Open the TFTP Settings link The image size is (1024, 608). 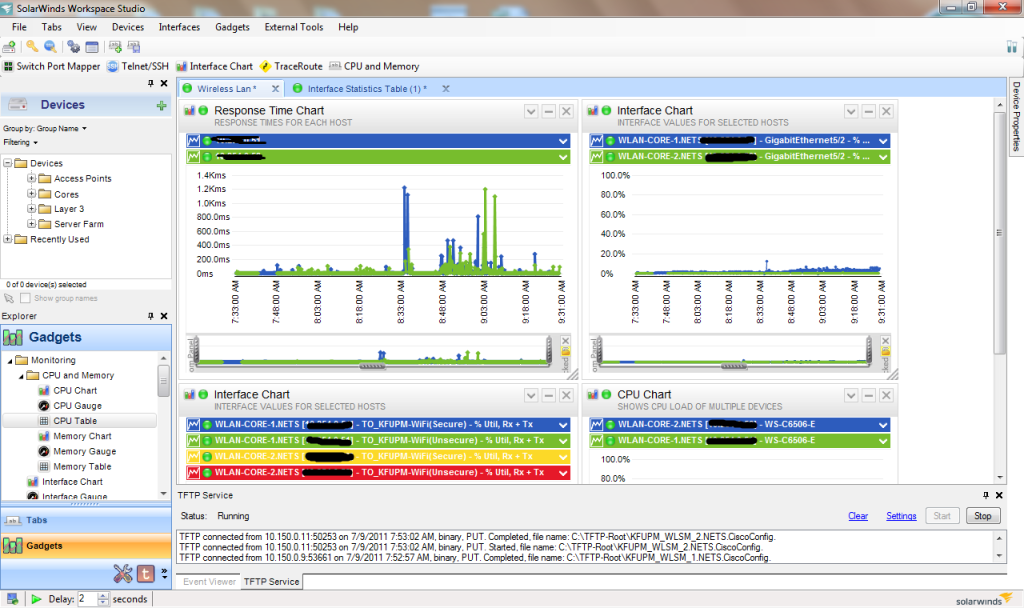(x=901, y=516)
